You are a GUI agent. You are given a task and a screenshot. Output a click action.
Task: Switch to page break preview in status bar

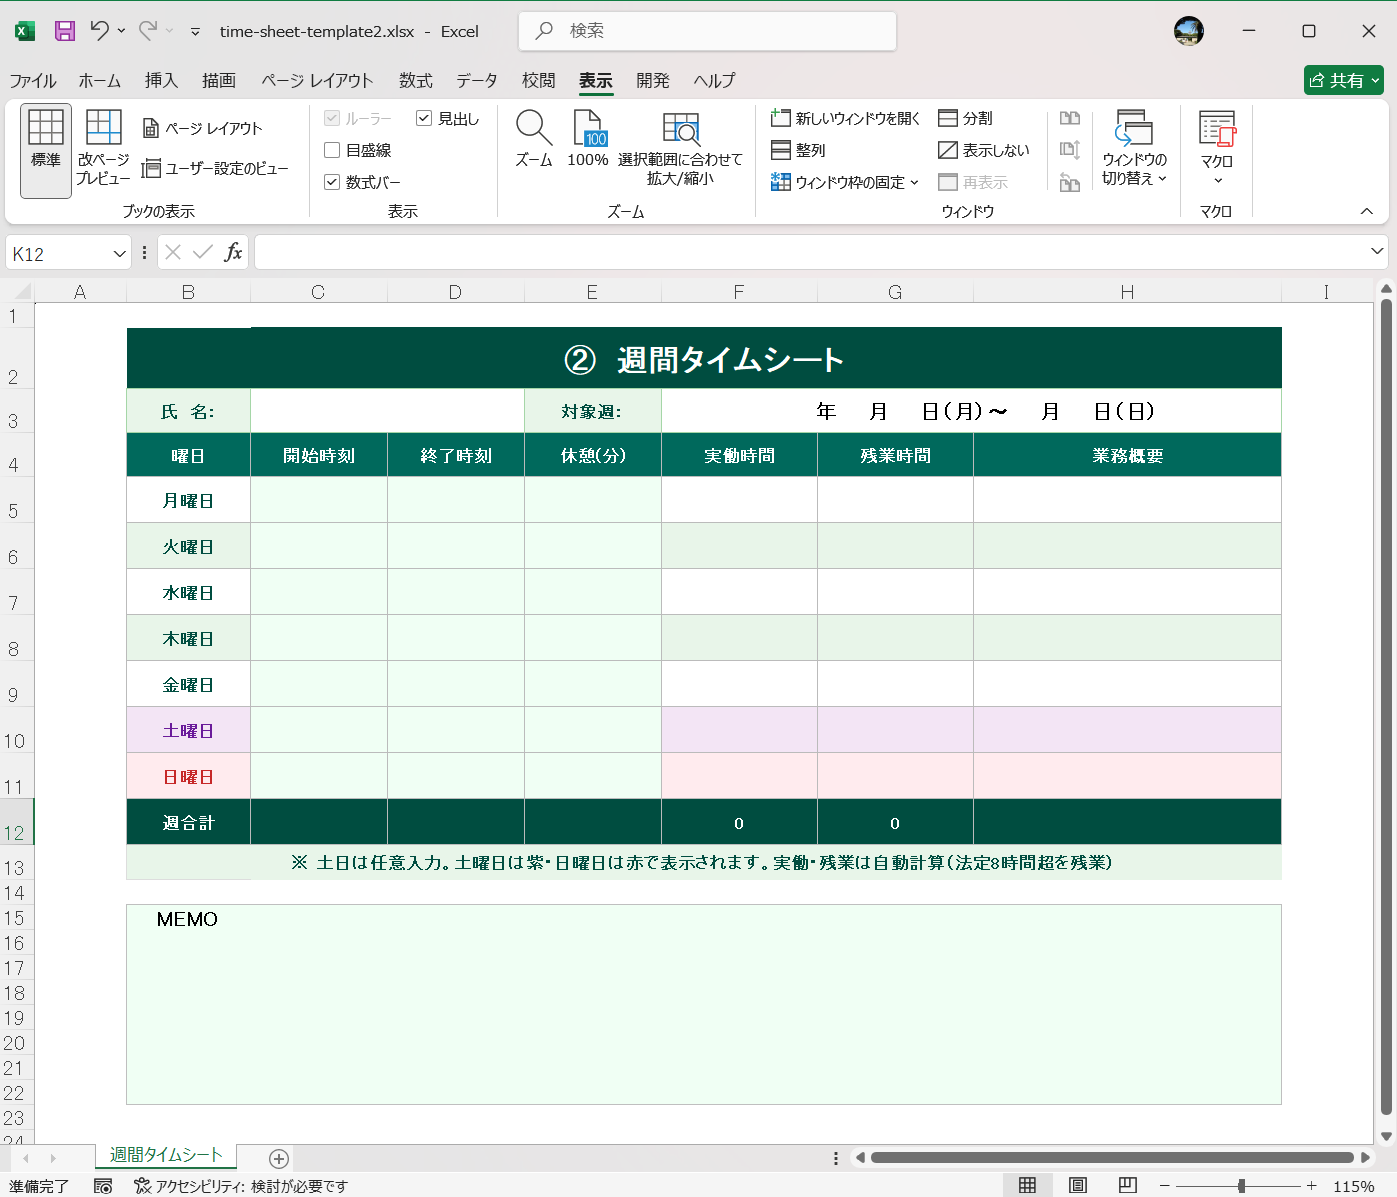(x=1128, y=1185)
